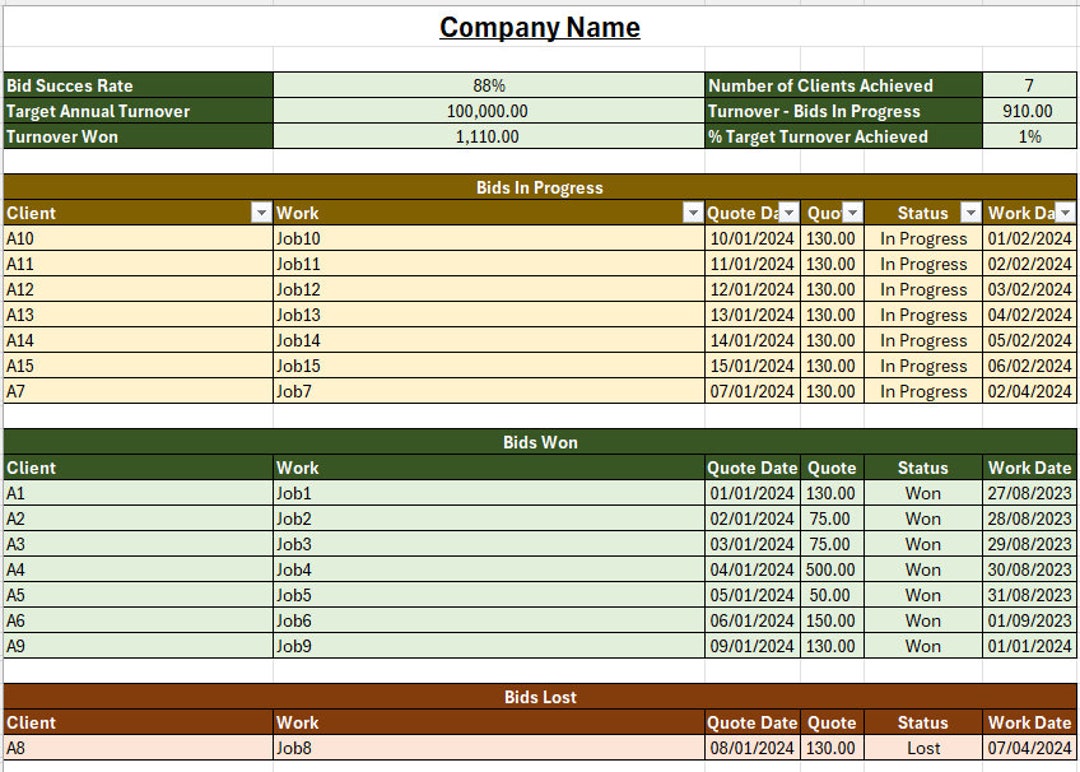Select the 500.00 quote for Job4
This screenshot has width=1080, height=772.
tap(831, 569)
